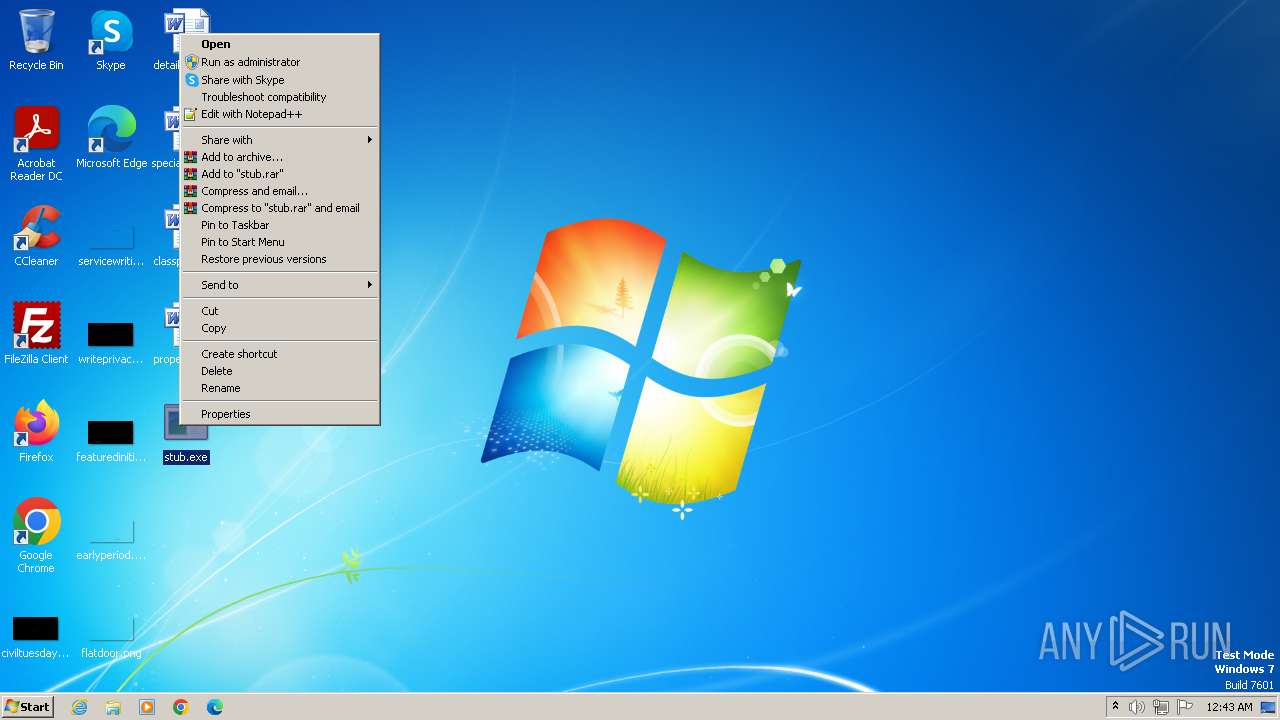The width and height of the screenshot is (1280, 720).
Task: Open Action Center flag icon
Action: 1185,707
